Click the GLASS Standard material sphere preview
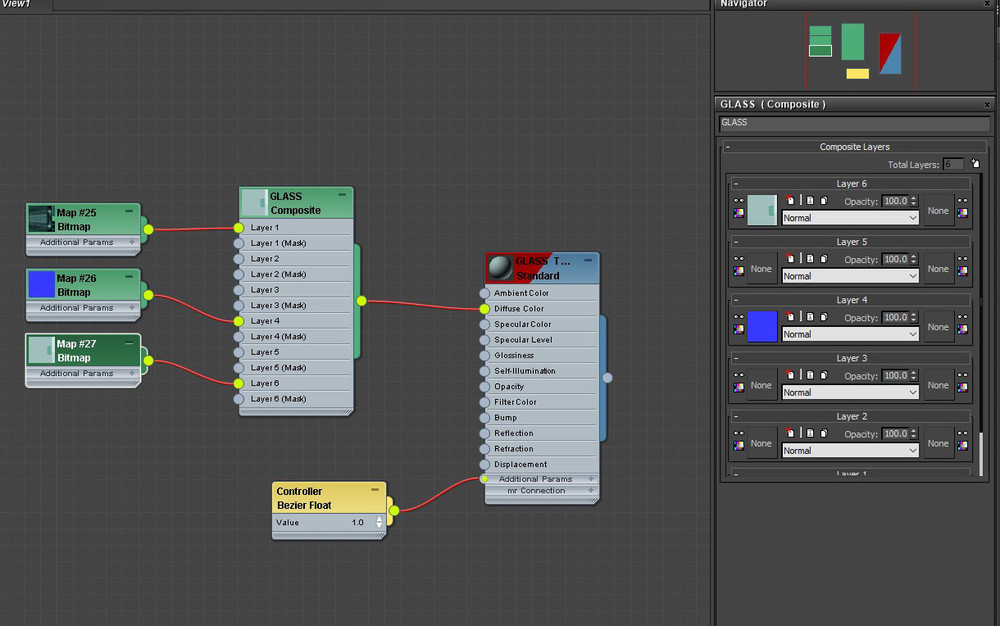 coord(500,268)
